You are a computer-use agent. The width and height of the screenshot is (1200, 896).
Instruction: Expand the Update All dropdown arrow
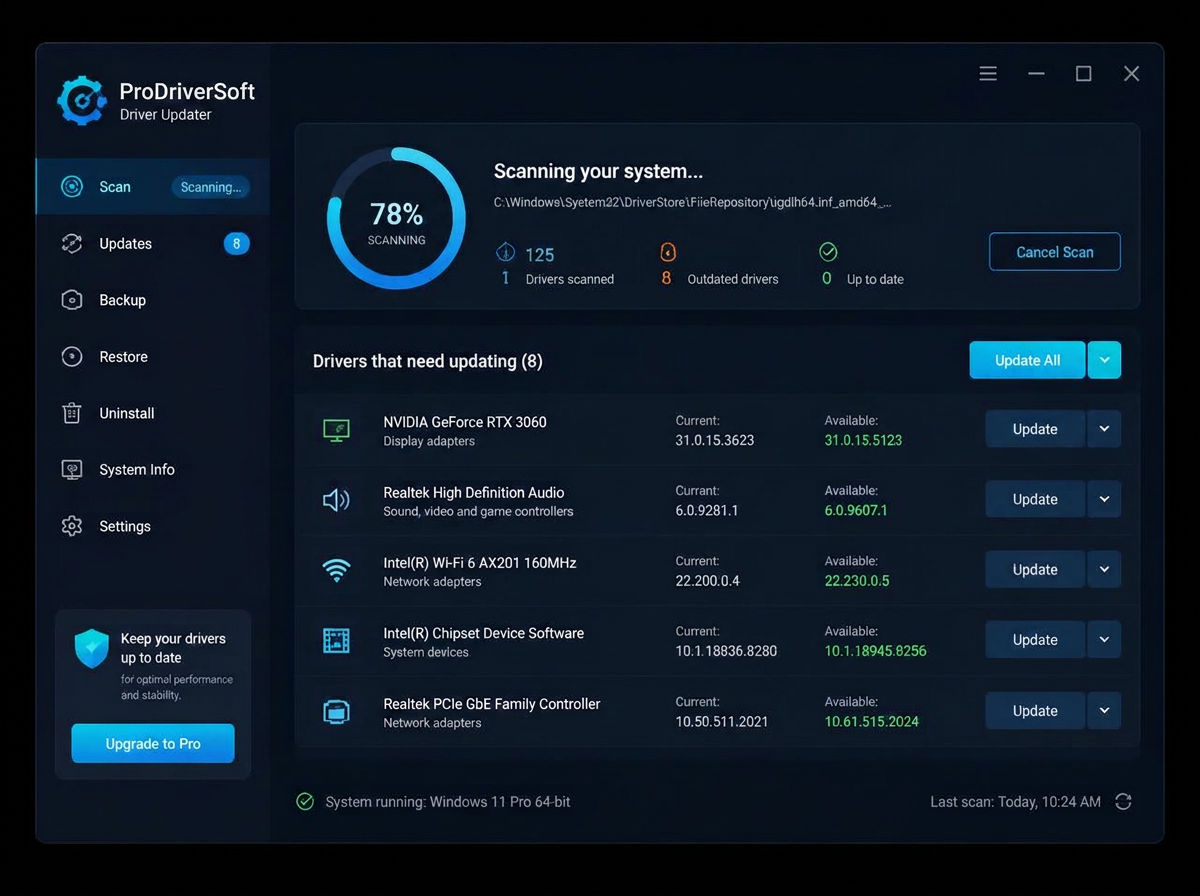click(x=1104, y=360)
